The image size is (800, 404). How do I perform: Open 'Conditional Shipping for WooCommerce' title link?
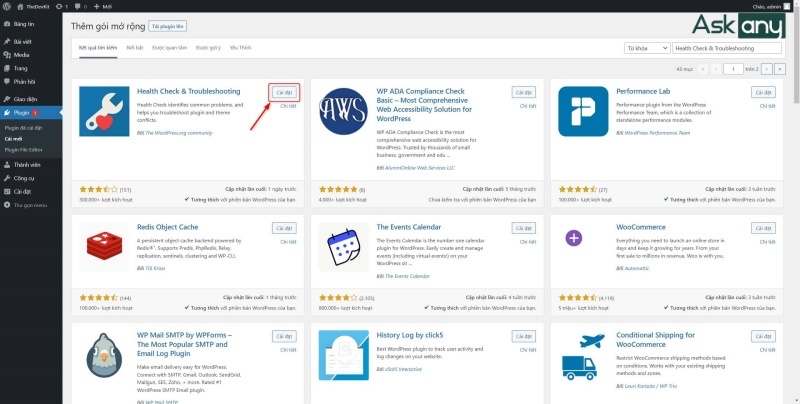click(656, 340)
